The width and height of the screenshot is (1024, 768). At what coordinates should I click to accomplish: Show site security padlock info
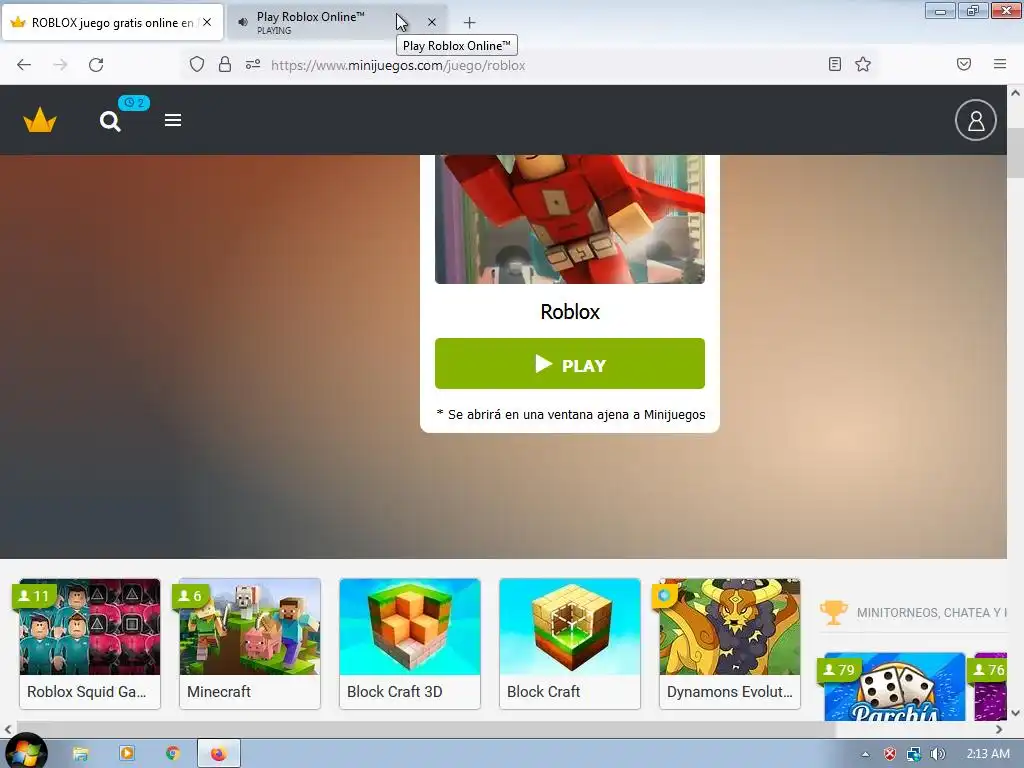coord(225,64)
